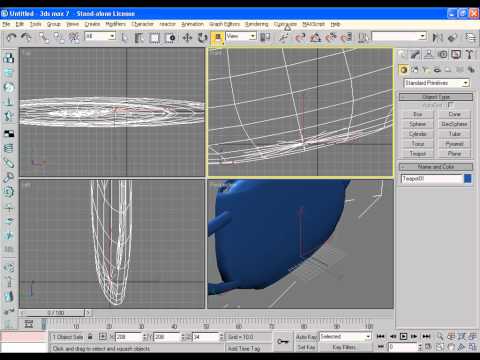
Task: Switch to the Display command panel tab
Action: (456, 54)
